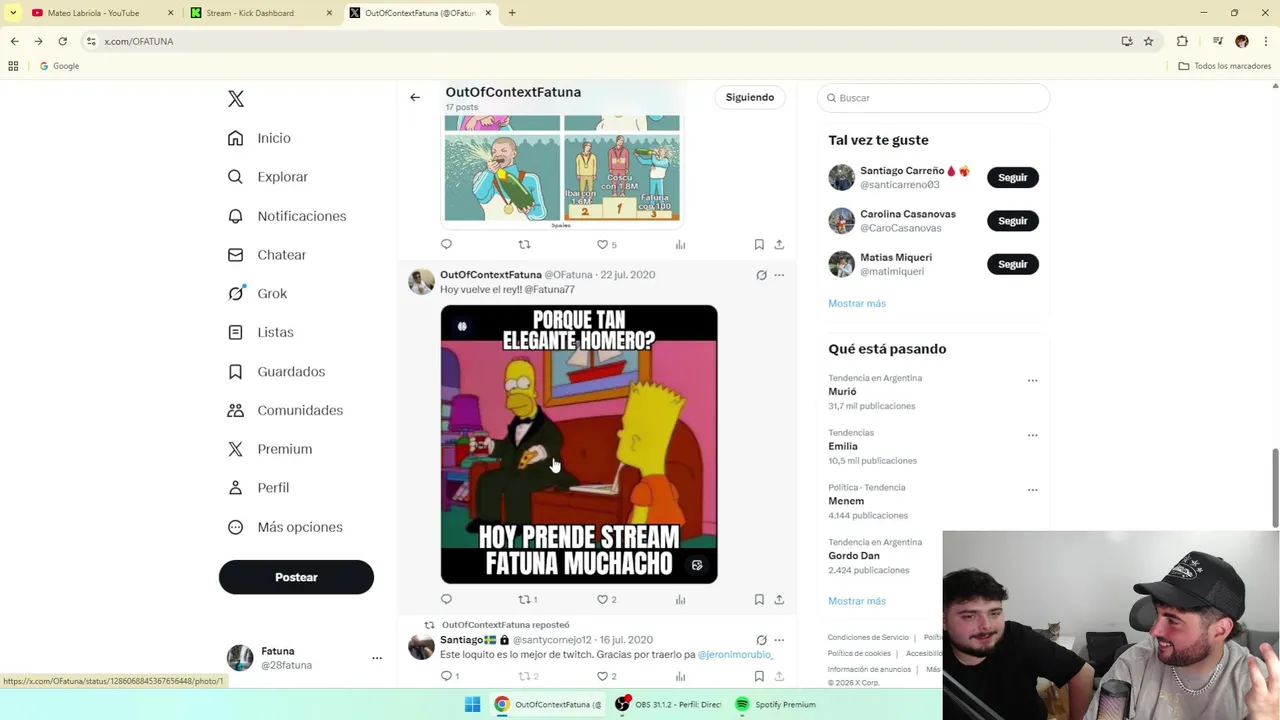Open options for Murió trend
The image size is (1280, 720).
coord(1033,380)
